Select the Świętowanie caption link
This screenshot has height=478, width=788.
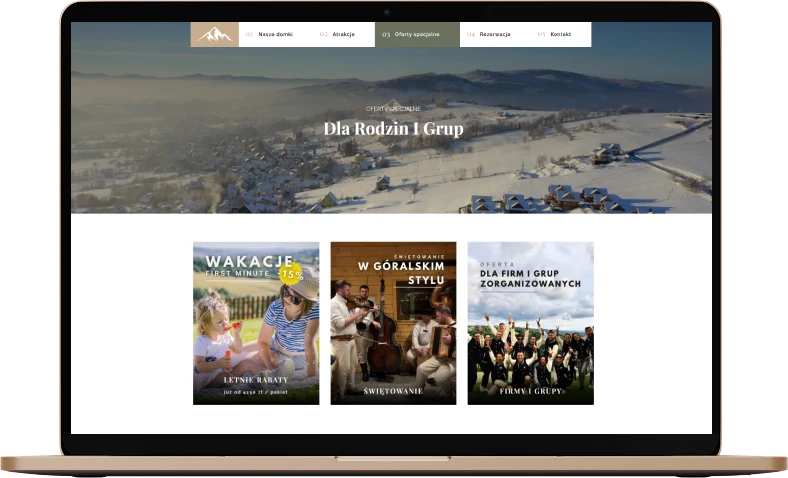pyautogui.click(x=393, y=391)
